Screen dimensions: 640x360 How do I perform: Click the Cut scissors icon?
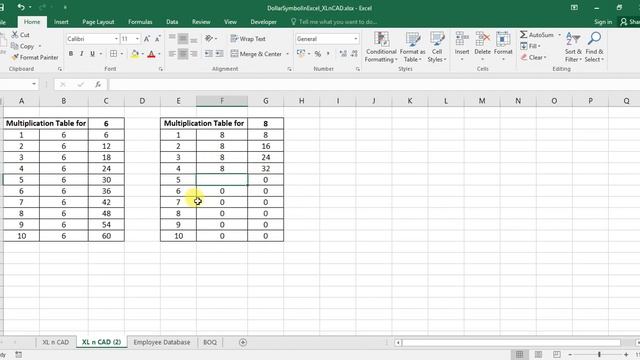click(x=15, y=35)
